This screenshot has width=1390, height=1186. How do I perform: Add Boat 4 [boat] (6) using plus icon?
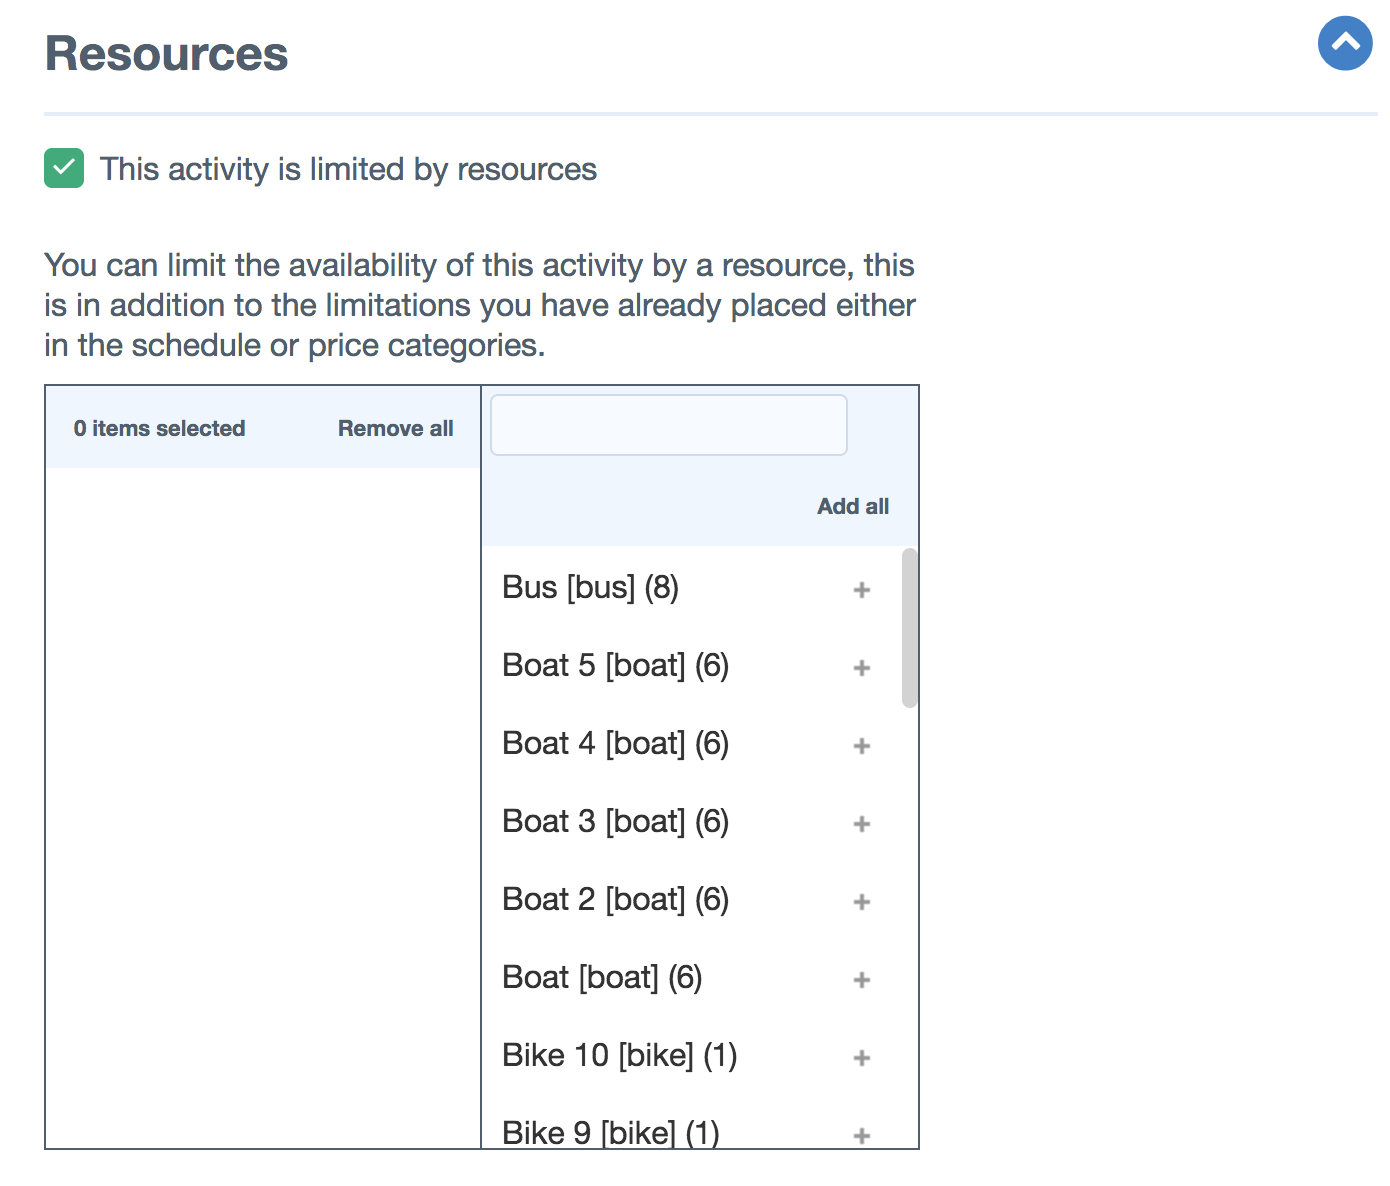(862, 746)
